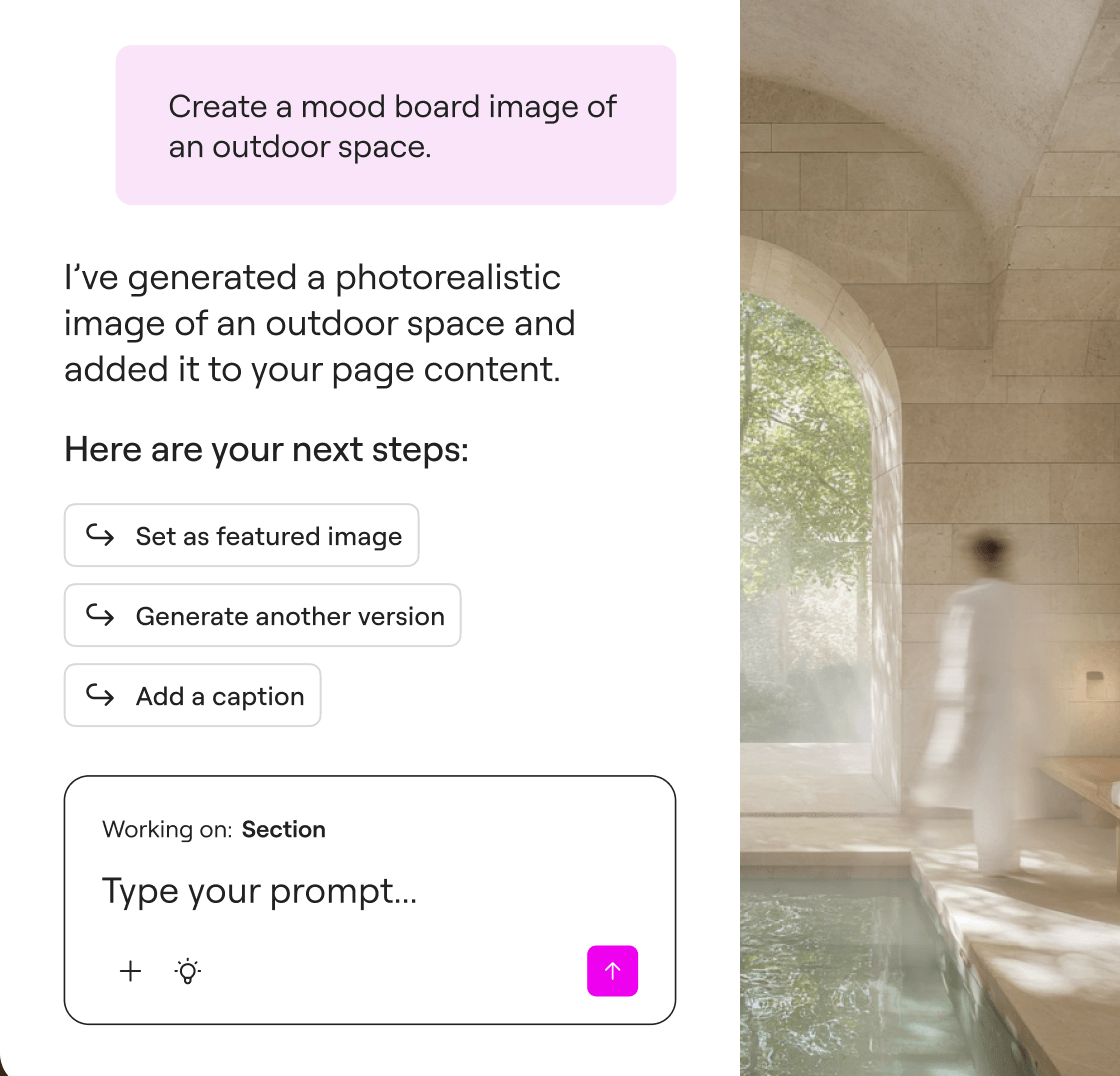Click the assistant's generated response text
The width and height of the screenshot is (1120, 1076).
(x=319, y=324)
